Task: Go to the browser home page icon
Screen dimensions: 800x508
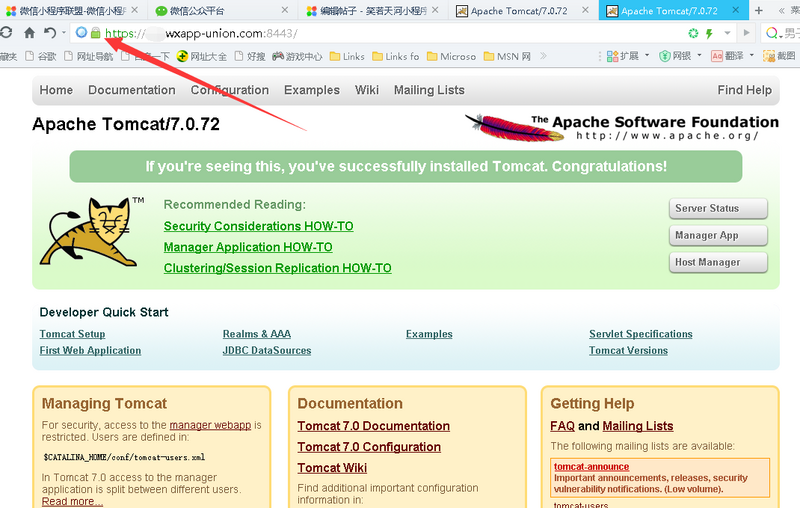Action: [30, 33]
